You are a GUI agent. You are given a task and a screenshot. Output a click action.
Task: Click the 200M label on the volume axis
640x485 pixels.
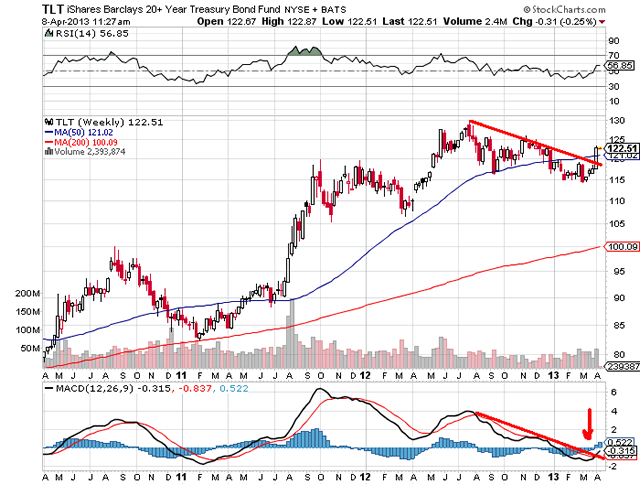[x=28, y=293]
